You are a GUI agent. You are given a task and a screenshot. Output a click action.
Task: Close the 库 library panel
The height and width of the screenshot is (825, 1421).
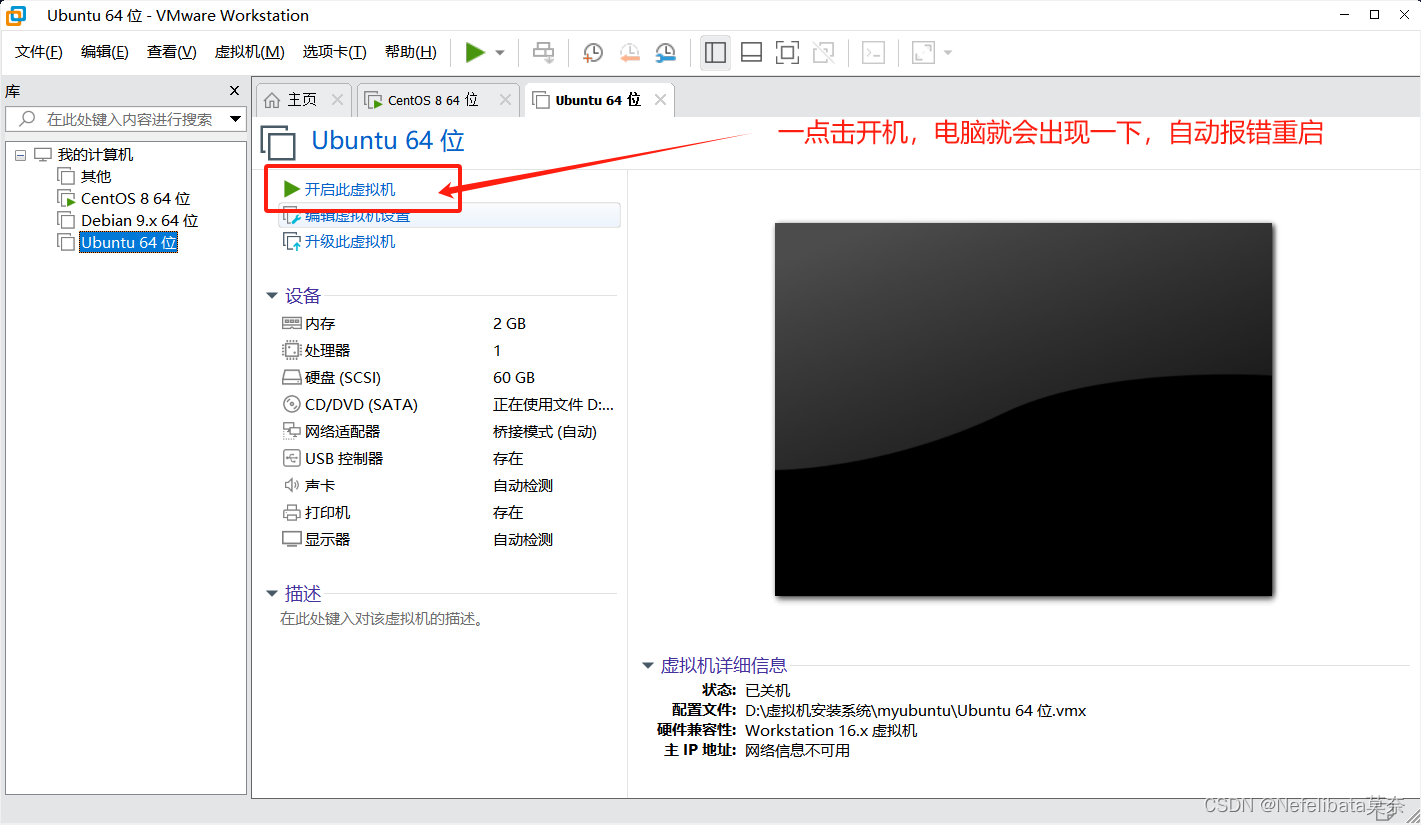pos(235,91)
